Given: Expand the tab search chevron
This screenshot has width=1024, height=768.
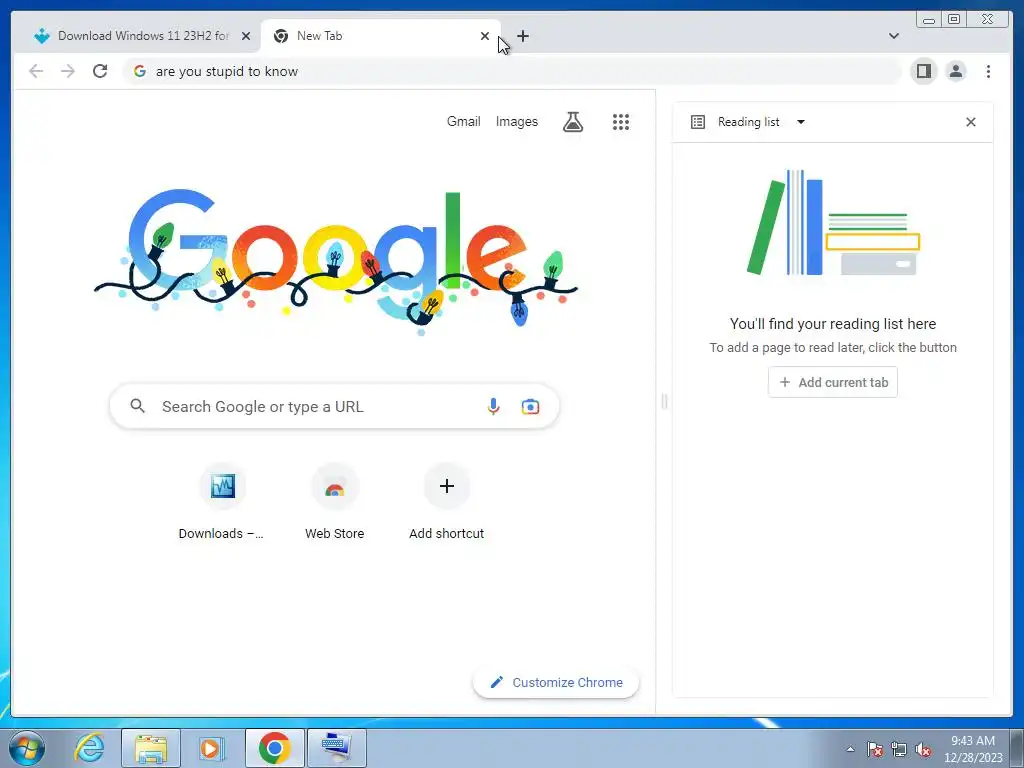Looking at the screenshot, I should [894, 36].
